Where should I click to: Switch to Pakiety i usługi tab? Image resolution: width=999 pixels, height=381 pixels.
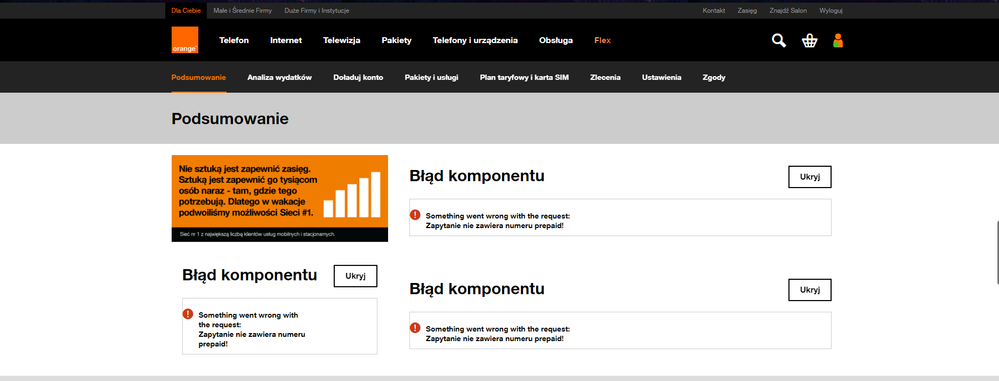tap(431, 77)
